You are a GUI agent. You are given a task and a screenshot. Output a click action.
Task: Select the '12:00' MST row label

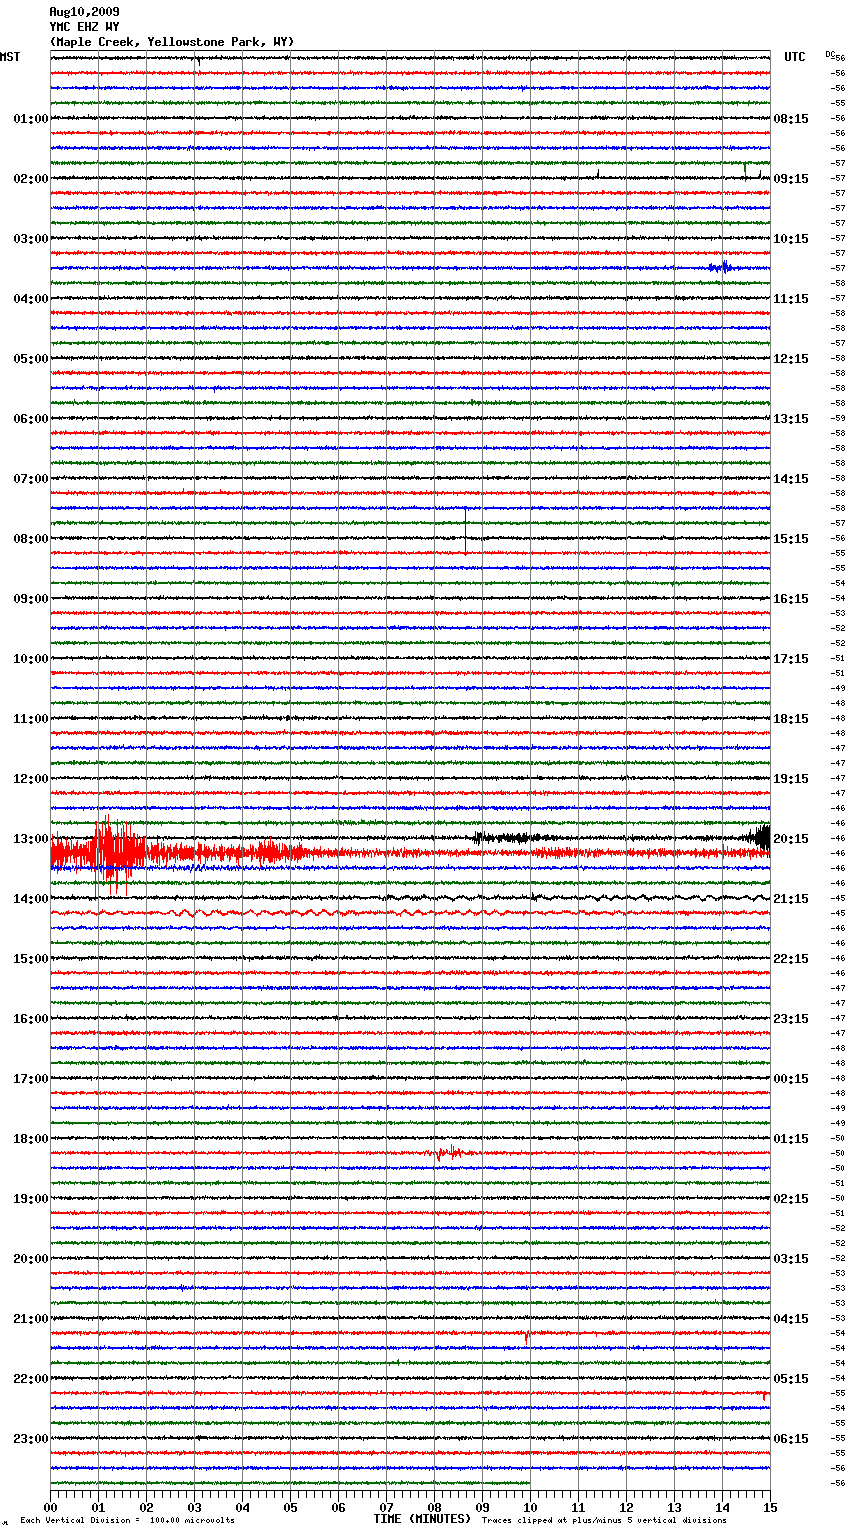point(31,779)
